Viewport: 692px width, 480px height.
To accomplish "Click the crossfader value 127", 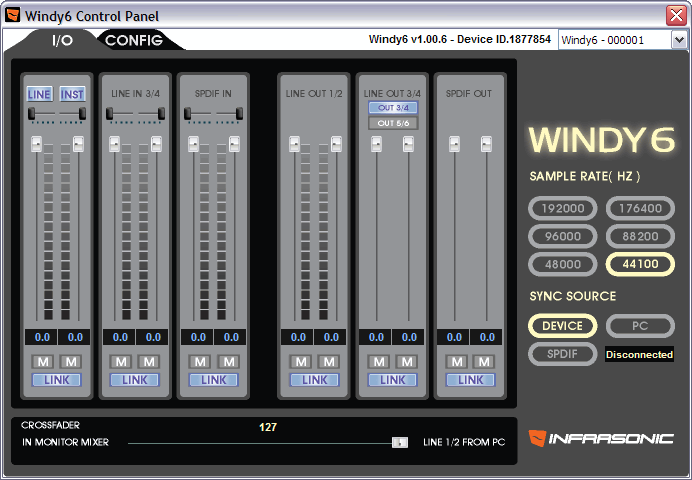I will tap(268, 427).
